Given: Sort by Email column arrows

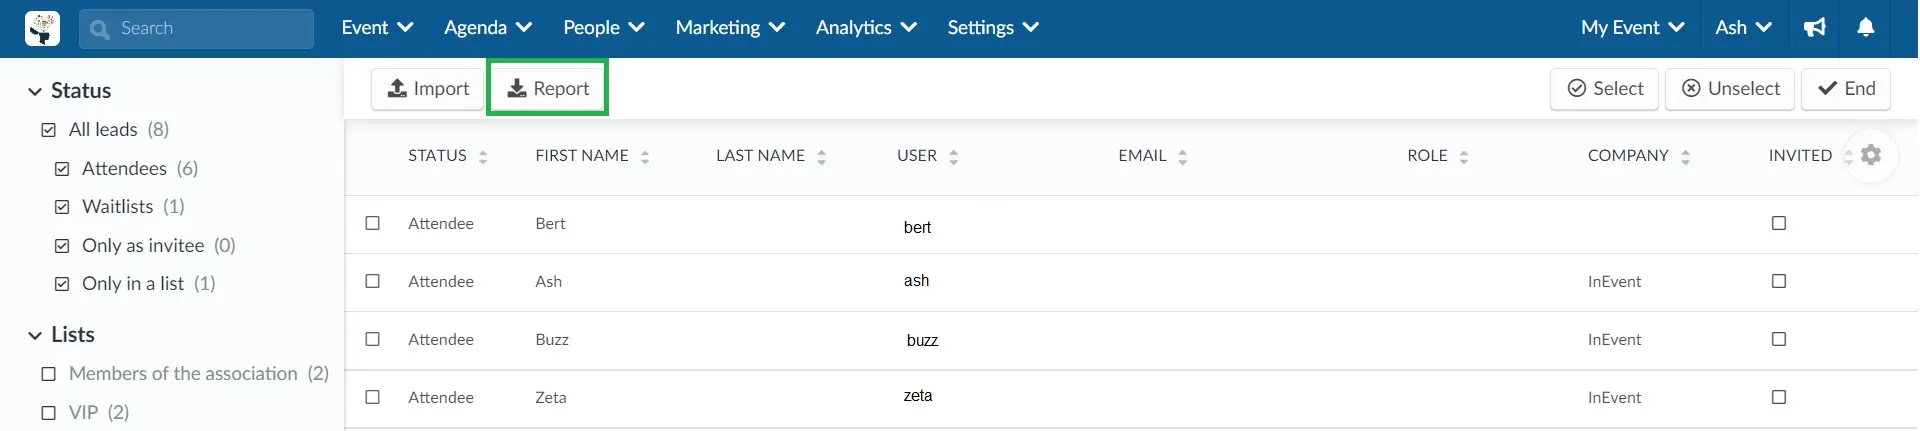Looking at the screenshot, I should coord(1183,157).
